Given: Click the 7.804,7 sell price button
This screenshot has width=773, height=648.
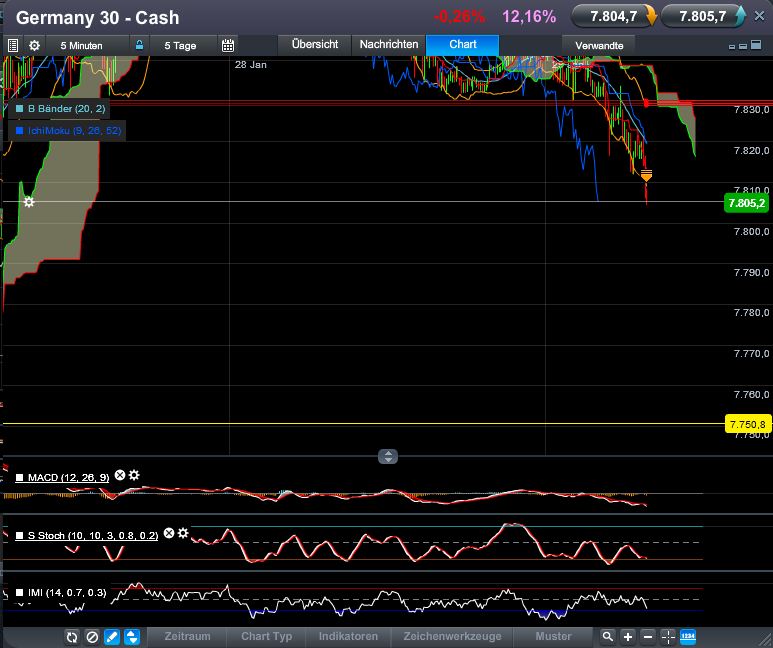Looking at the screenshot, I should pyautogui.click(x=614, y=17).
